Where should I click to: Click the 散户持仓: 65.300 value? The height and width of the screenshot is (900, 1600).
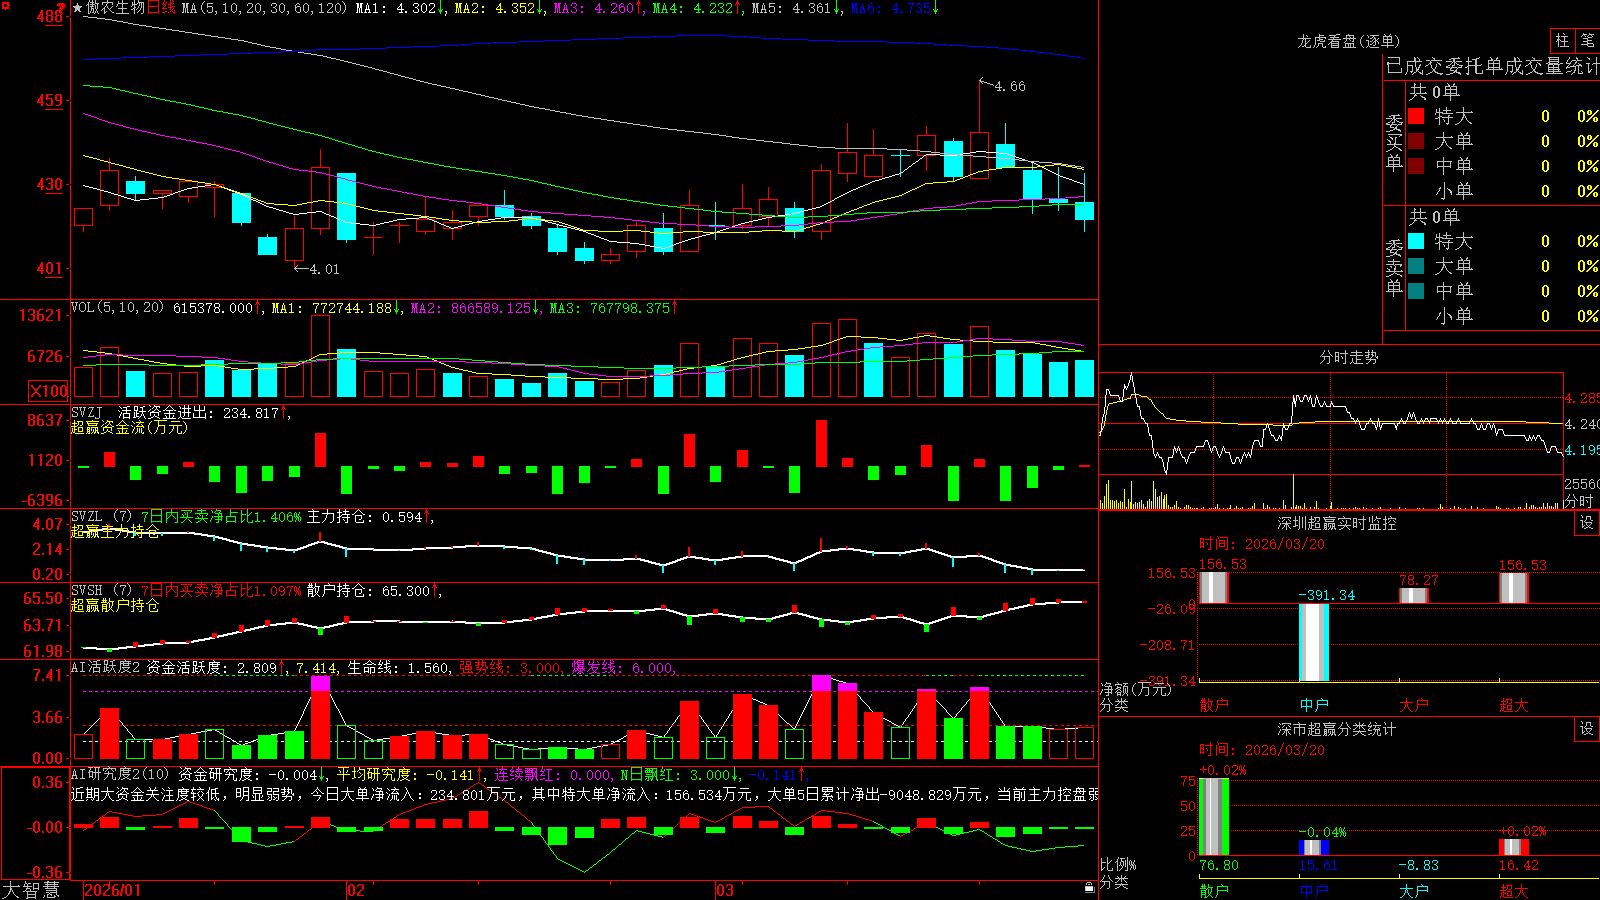372,591
